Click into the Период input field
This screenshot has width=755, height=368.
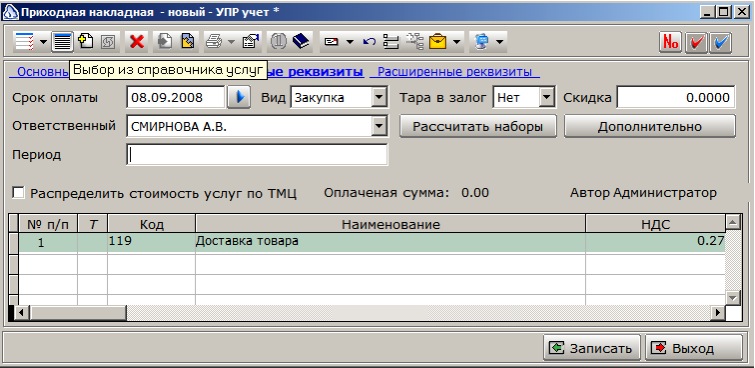pyautogui.click(x=257, y=155)
